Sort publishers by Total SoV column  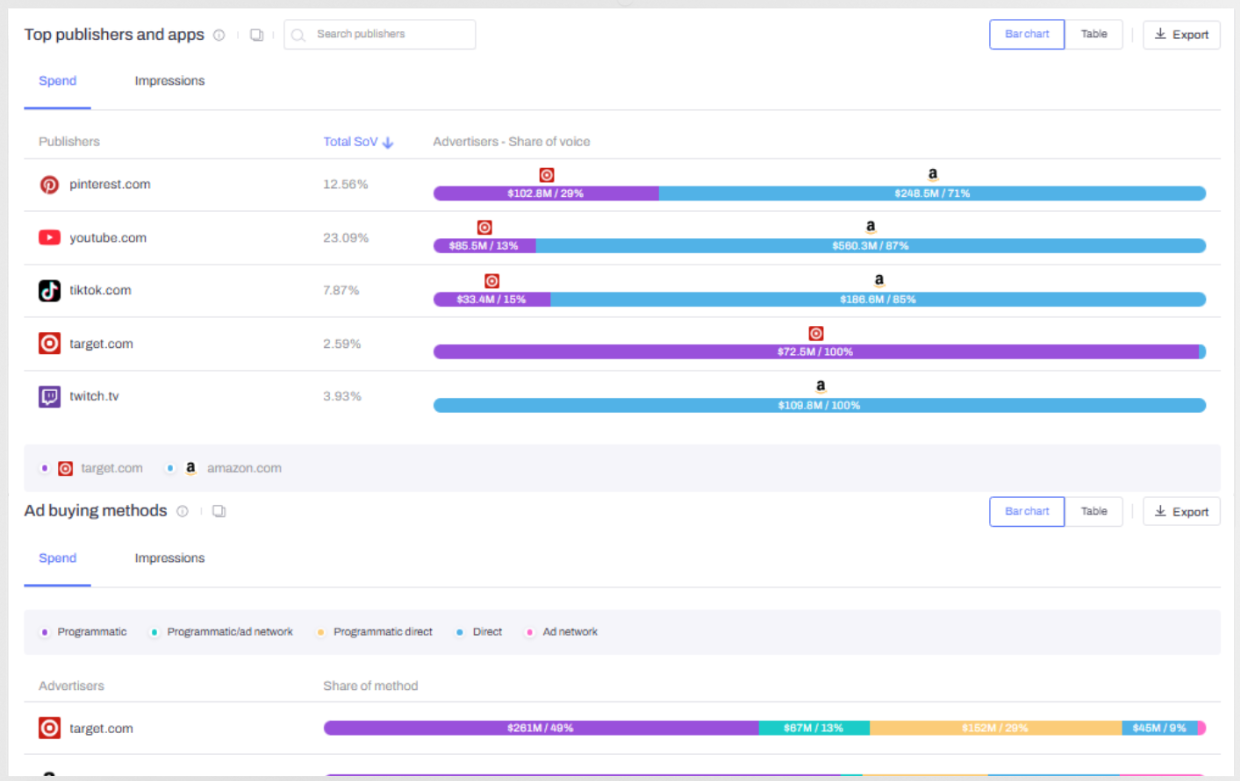point(358,142)
